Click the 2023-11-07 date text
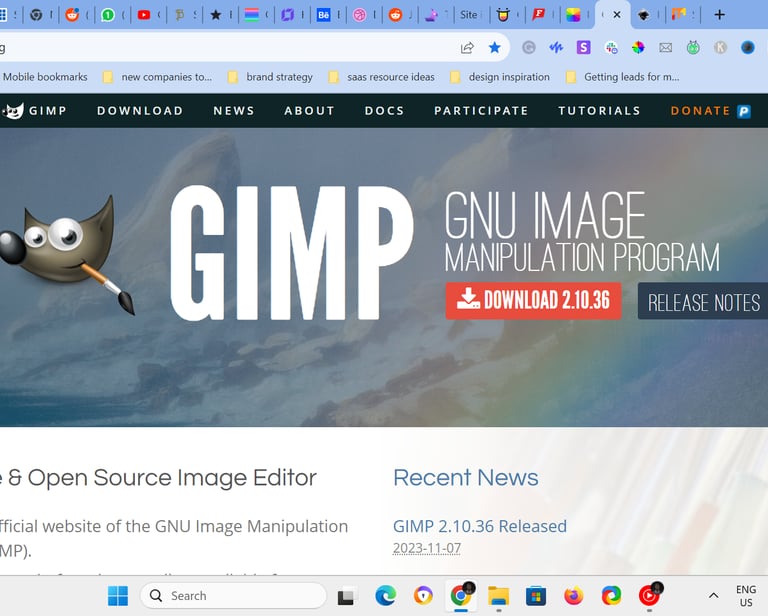This screenshot has width=768, height=616. click(427, 548)
